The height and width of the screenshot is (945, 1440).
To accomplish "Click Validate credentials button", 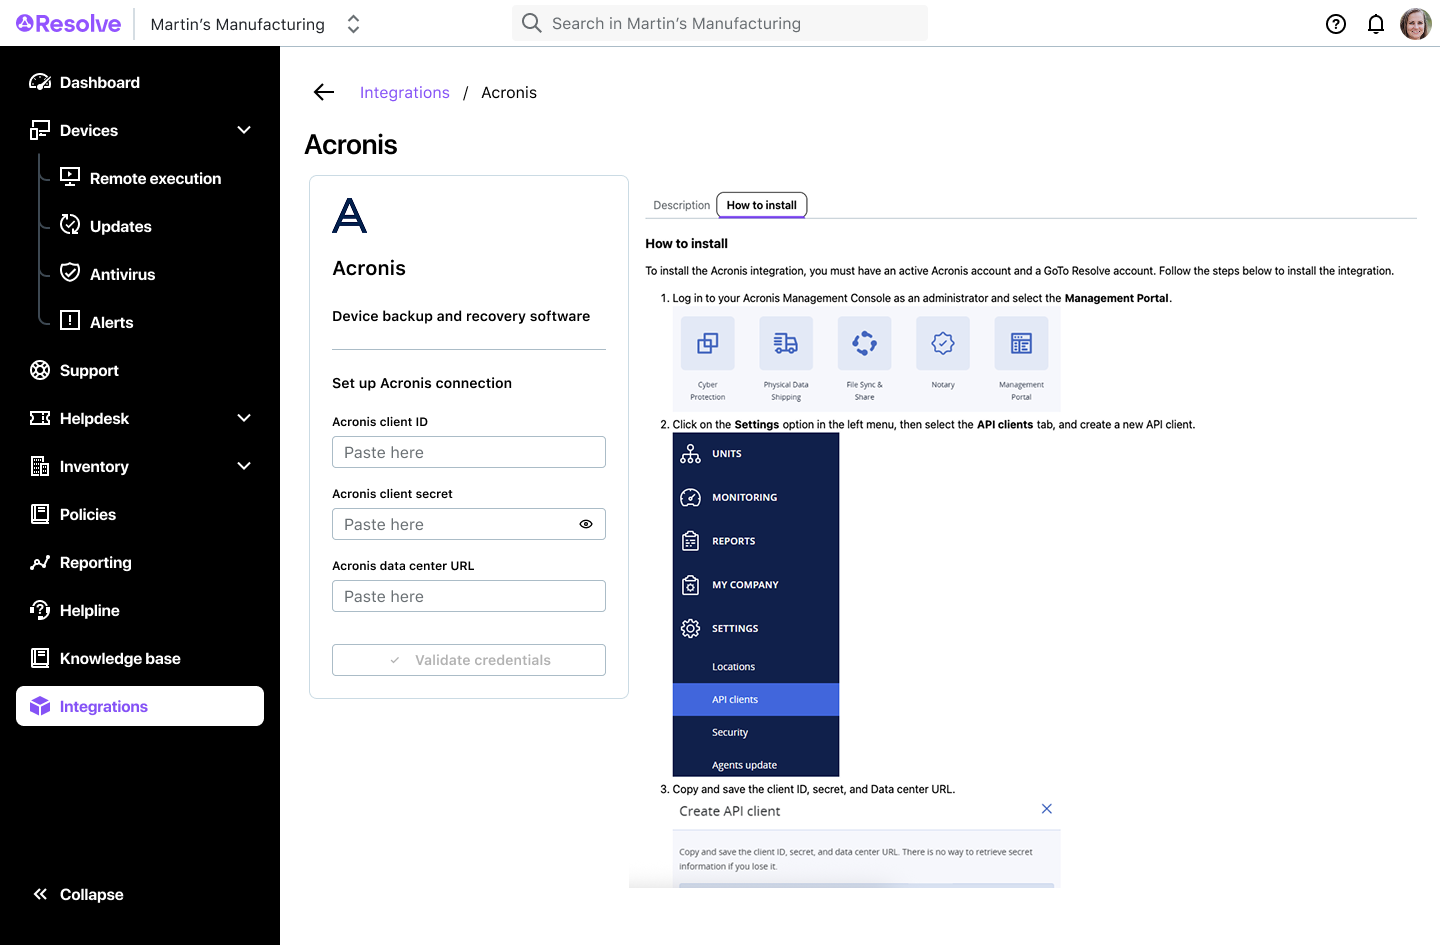I will 469,660.
